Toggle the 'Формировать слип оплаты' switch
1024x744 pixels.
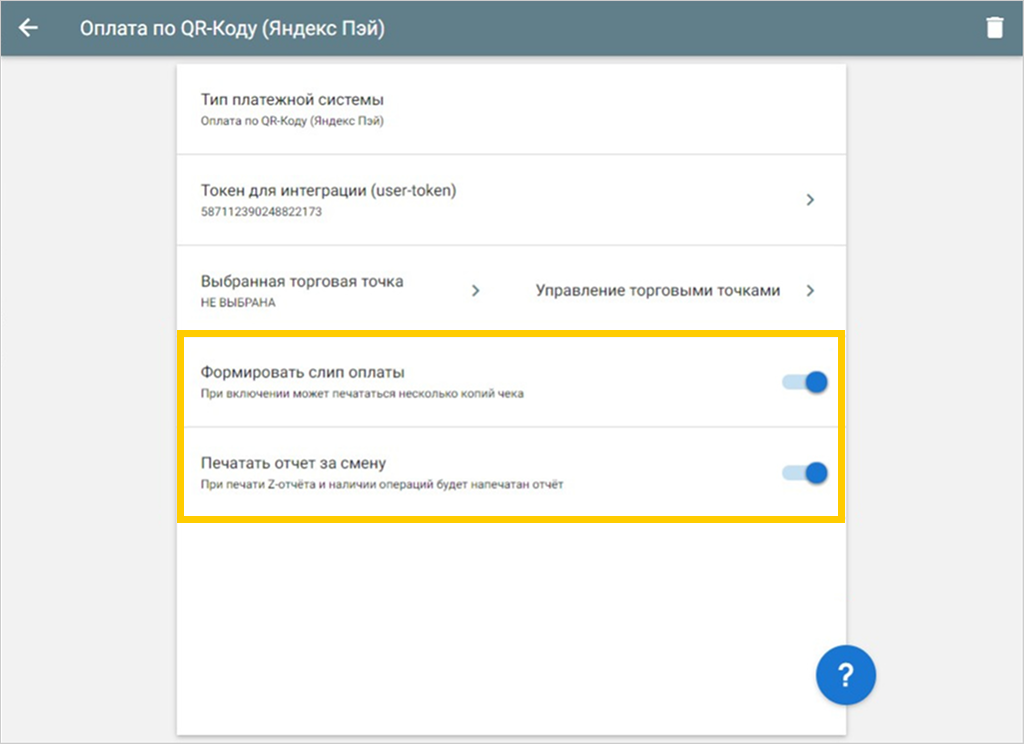806,381
